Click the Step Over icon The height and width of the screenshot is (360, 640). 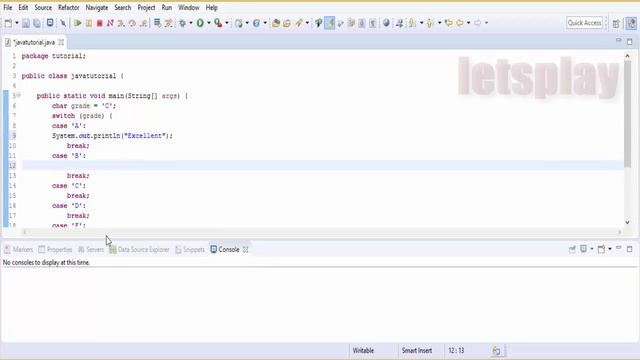point(132,23)
